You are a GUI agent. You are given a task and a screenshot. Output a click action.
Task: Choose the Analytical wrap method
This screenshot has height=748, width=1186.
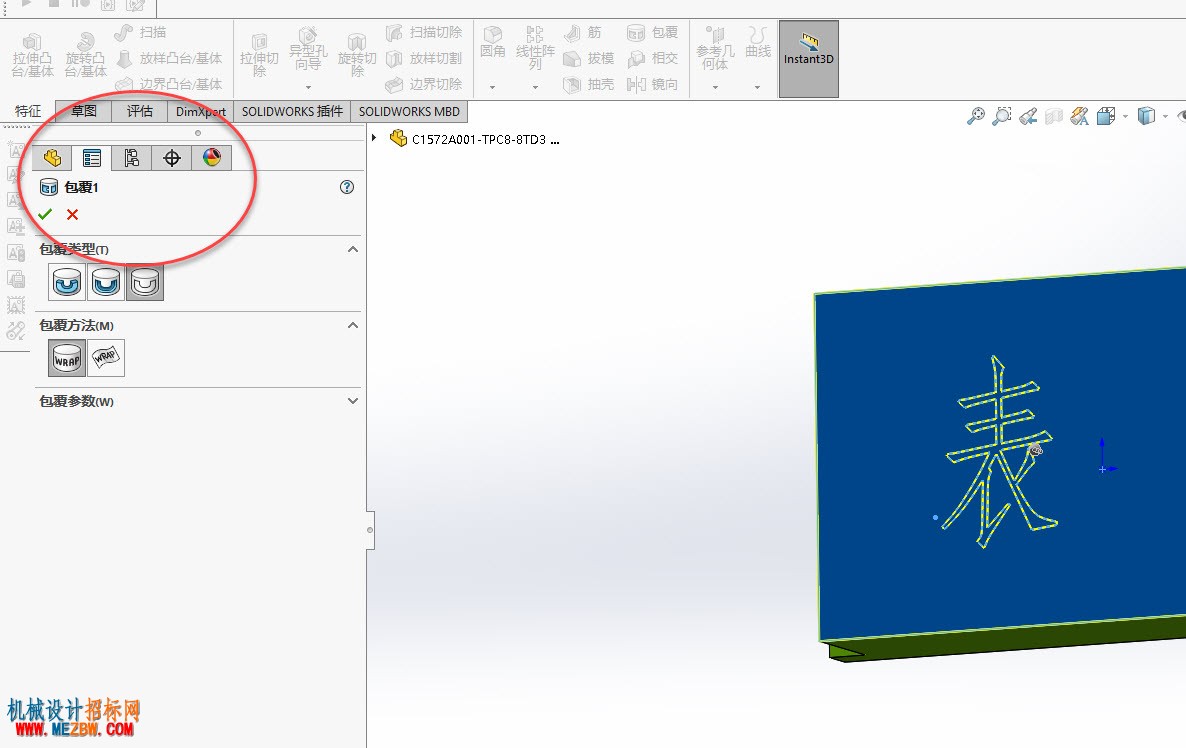coord(67,358)
